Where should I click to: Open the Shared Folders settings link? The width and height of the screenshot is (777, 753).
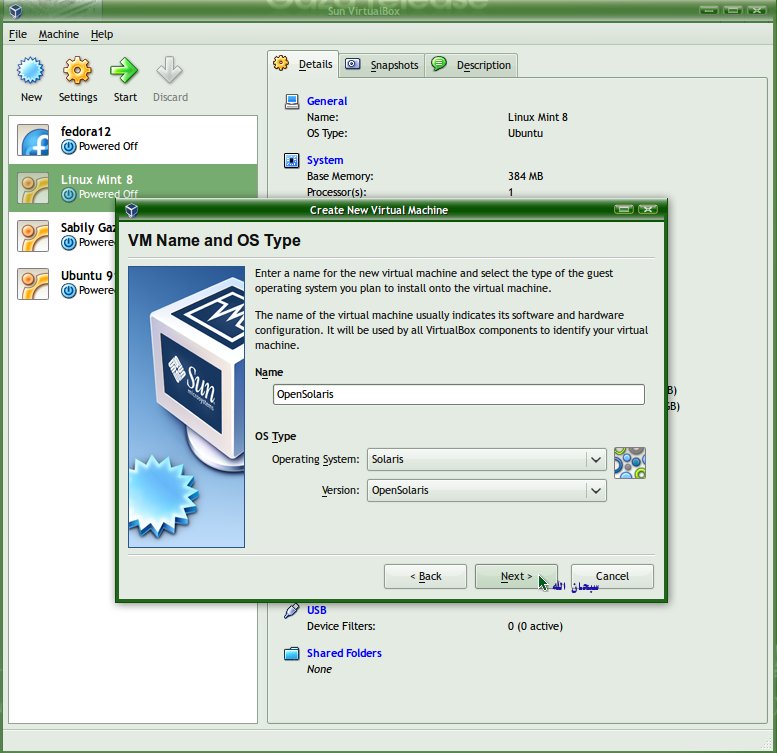[344, 653]
